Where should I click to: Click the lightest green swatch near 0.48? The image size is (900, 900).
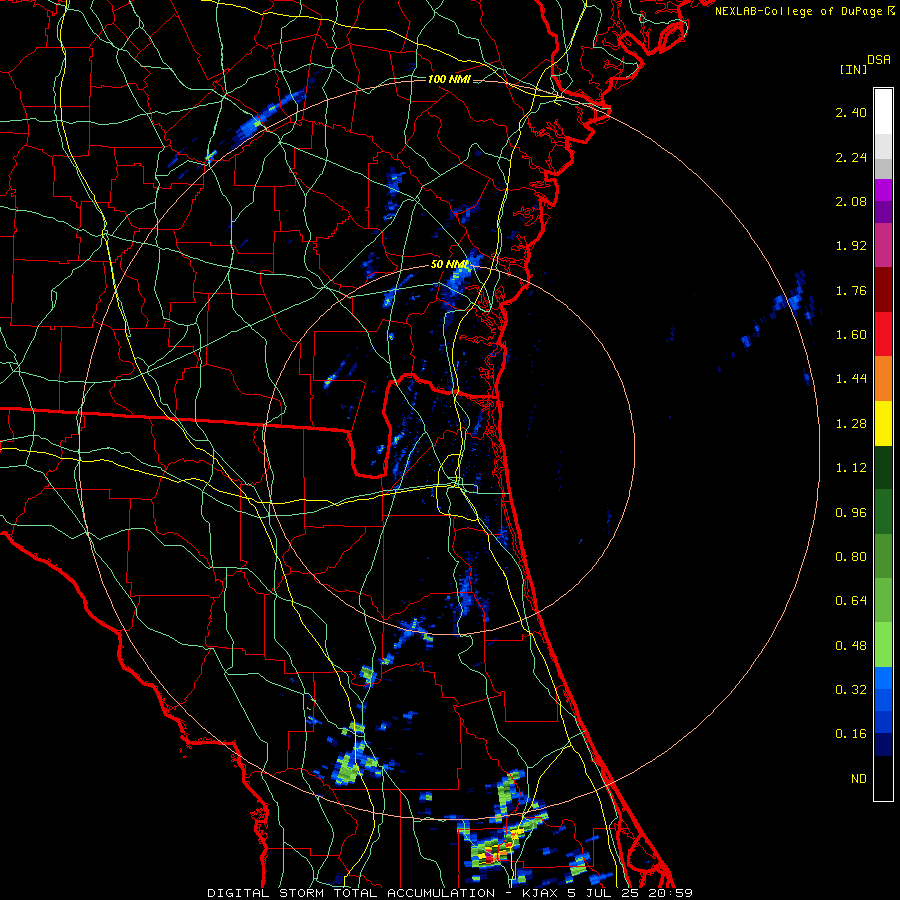click(x=883, y=645)
